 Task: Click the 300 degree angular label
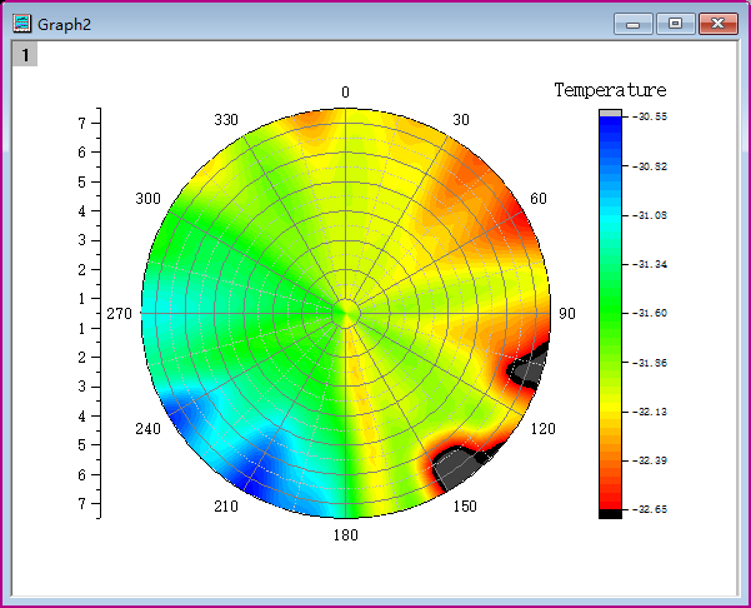point(148,198)
